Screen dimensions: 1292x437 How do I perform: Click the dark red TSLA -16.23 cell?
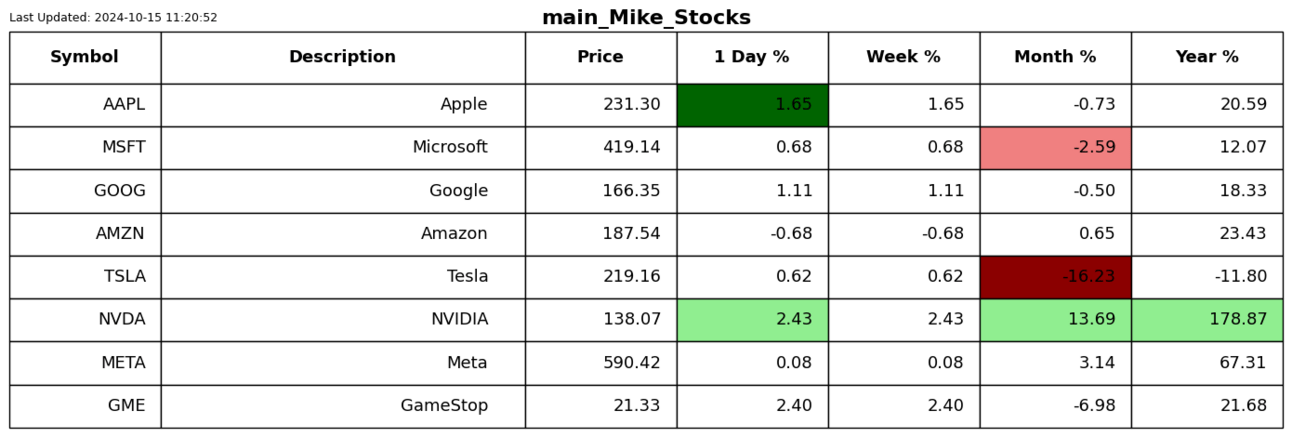pos(1056,277)
